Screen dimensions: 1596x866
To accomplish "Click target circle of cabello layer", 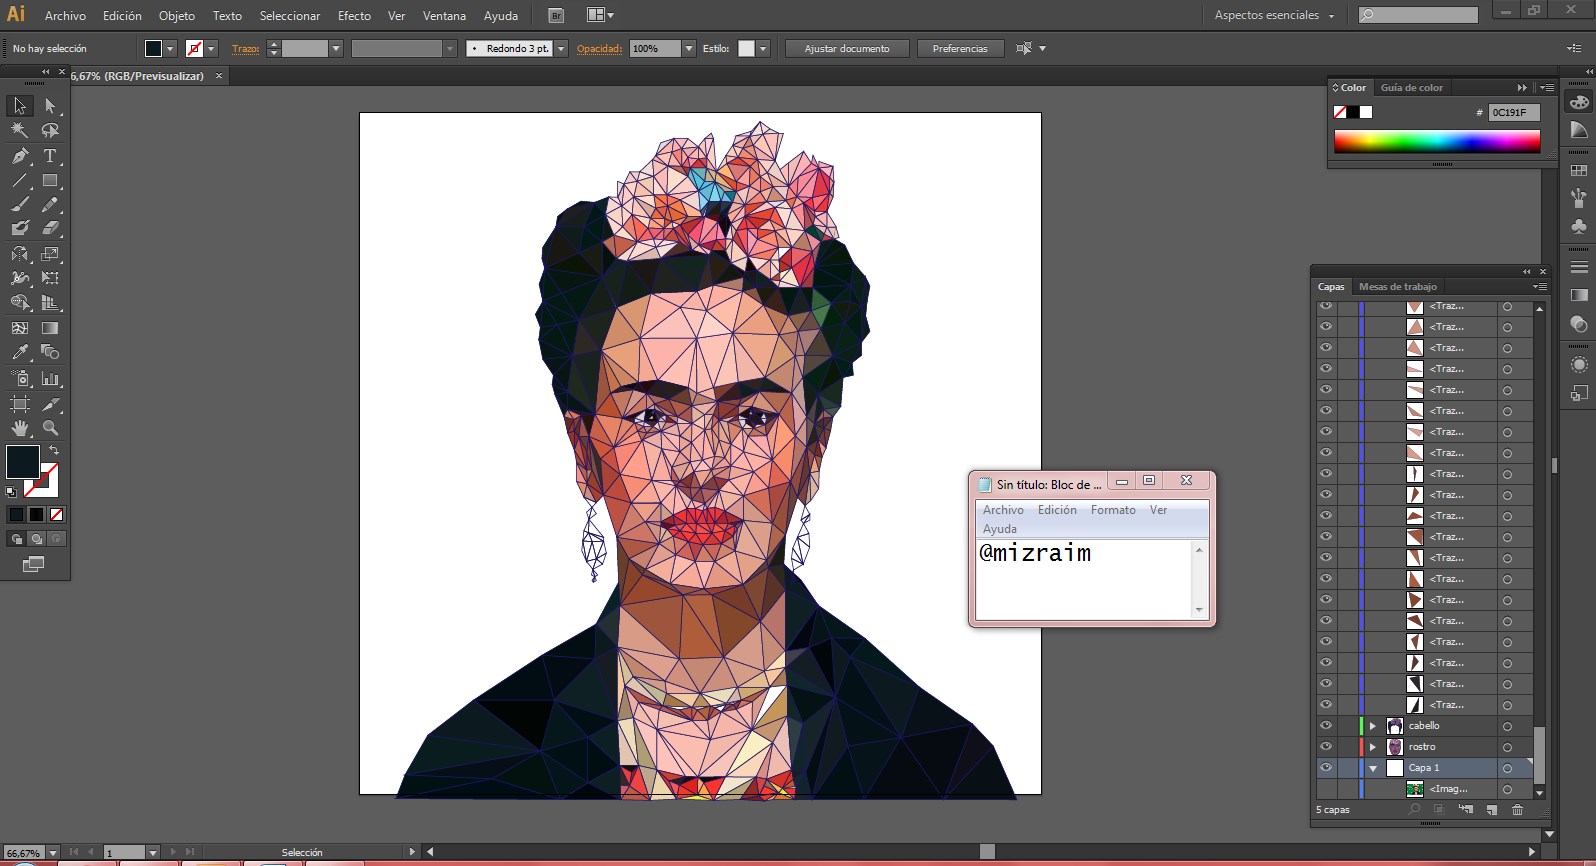I will tap(1507, 727).
